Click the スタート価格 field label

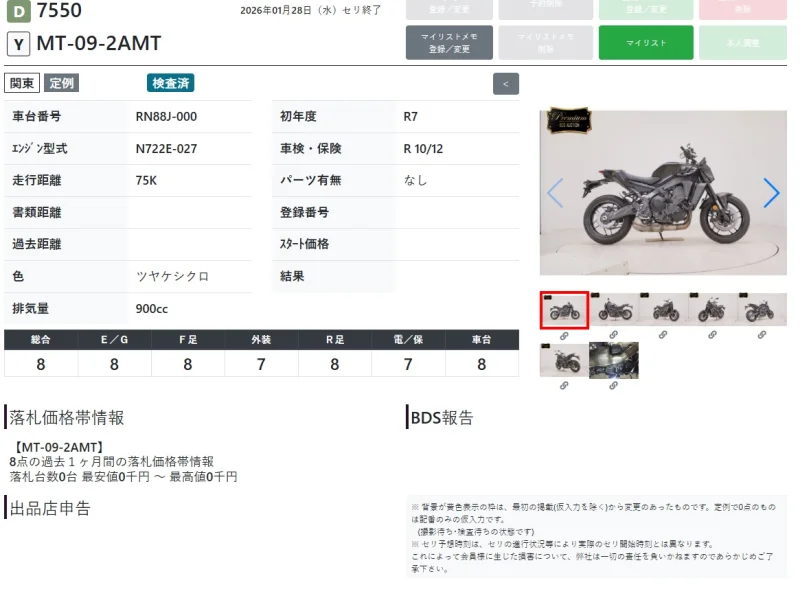coord(304,244)
